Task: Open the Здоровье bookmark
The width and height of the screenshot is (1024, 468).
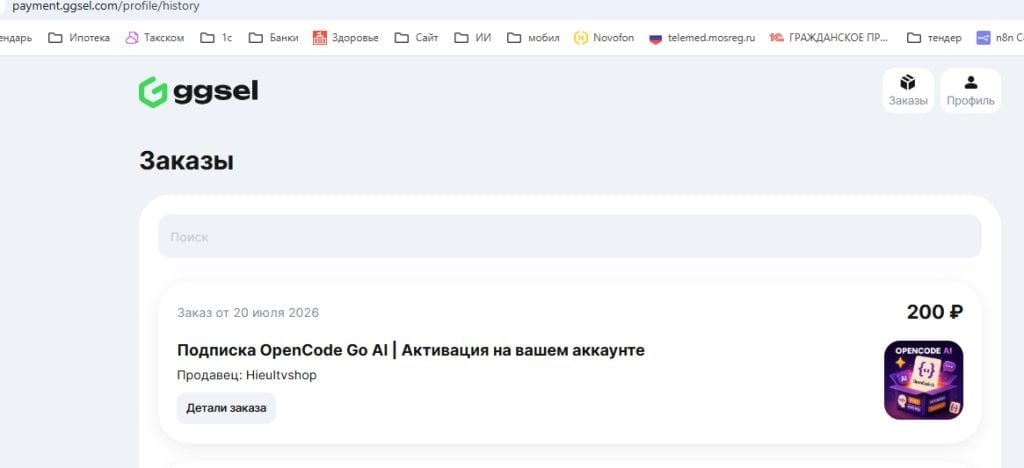Action: pyautogui.click(x=345, y=38)
